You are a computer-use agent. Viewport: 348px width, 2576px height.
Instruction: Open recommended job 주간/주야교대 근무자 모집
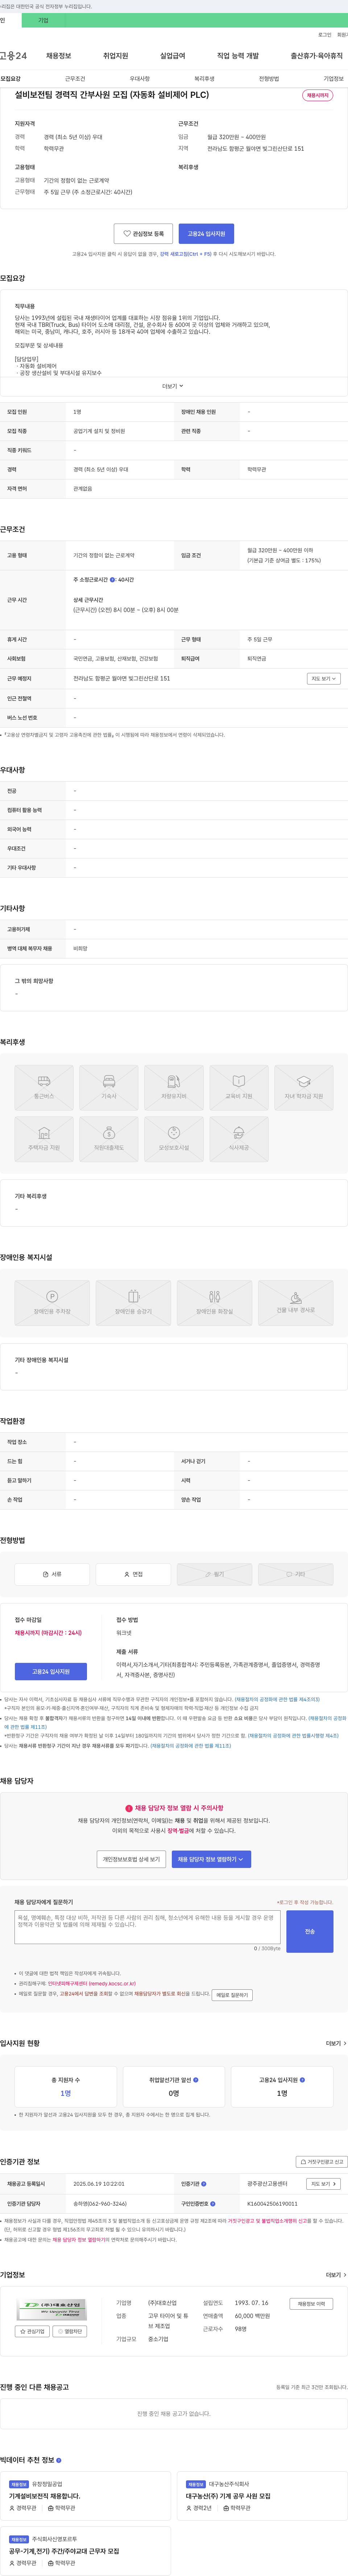64,2551
